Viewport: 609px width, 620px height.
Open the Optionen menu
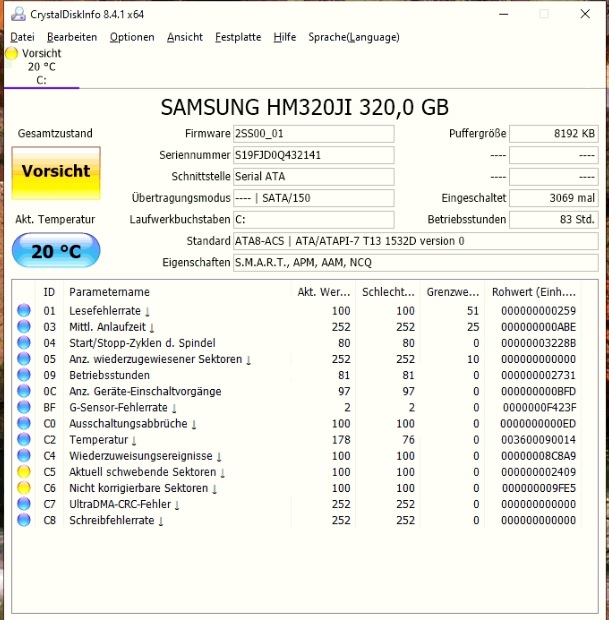pyautogui.click(x=132, y=37)
